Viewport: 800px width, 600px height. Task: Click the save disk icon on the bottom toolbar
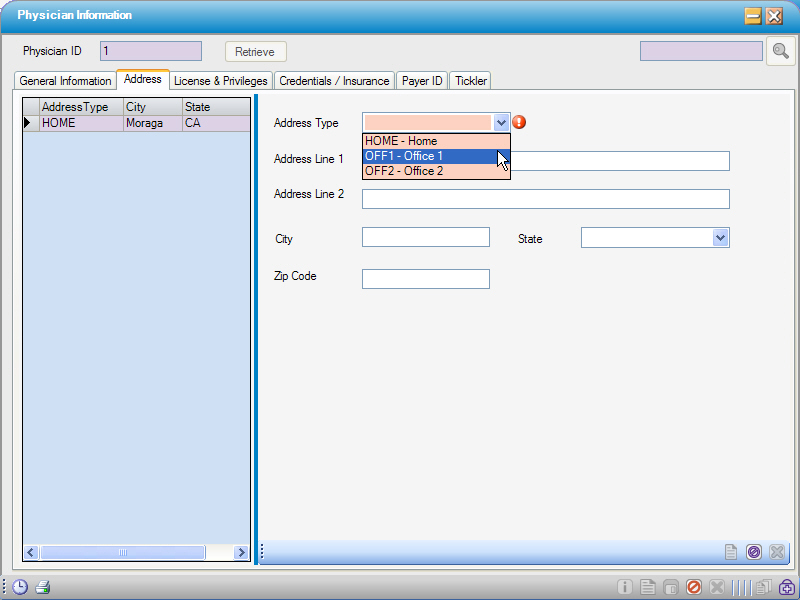(x=671, y=587)
